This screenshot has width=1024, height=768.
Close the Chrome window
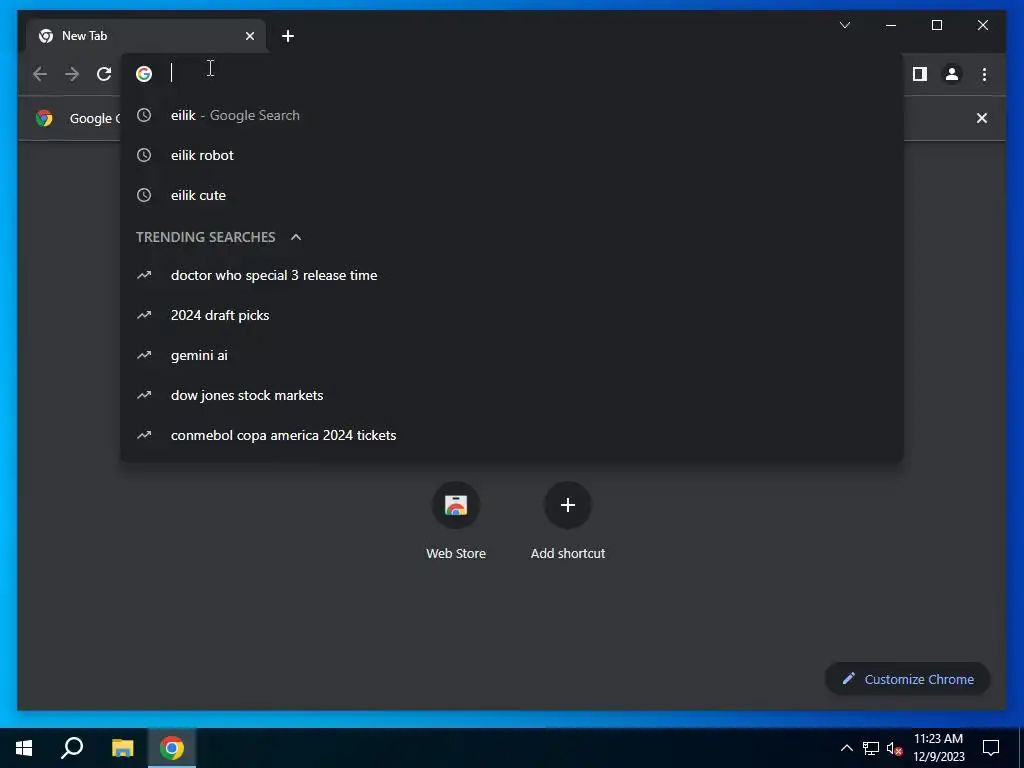pyautogui.click(x=982, y=25)
